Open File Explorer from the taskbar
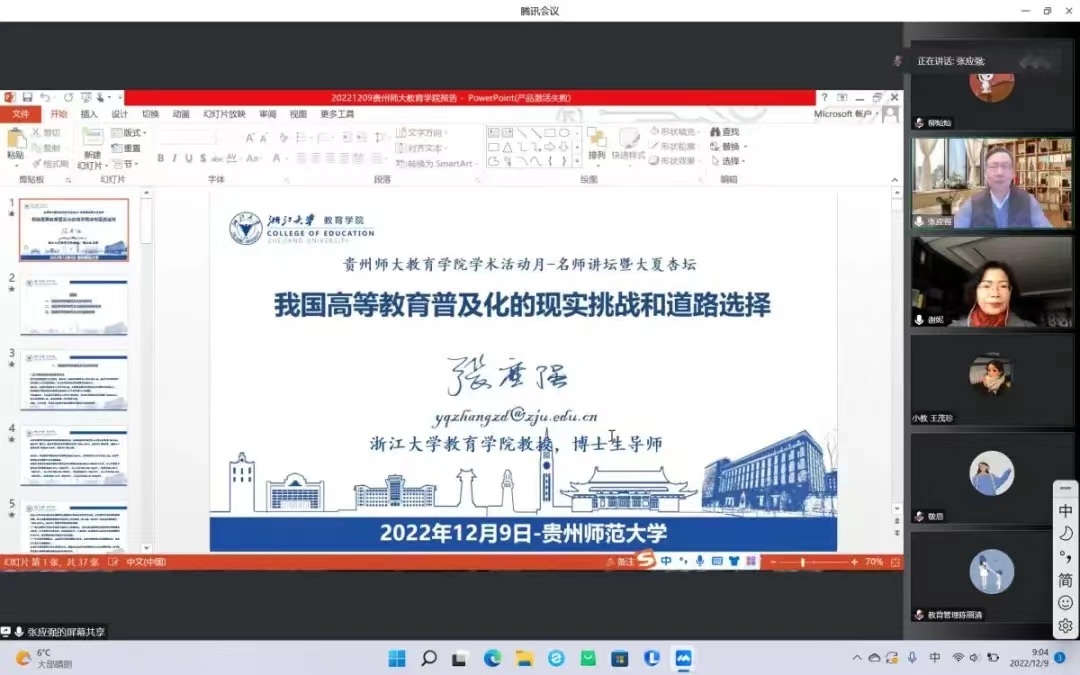This screenshot has height=675, width=1080. pyautogui.click(x=524, y=658)
